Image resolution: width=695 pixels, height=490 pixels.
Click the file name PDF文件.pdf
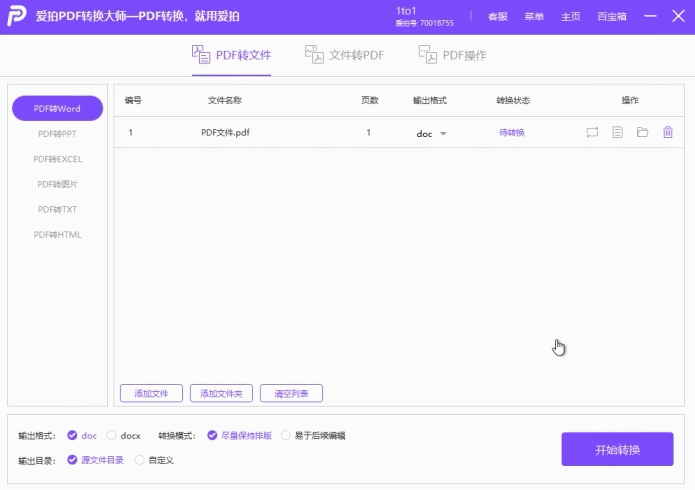pyautogui.click(x=225, y=133)
